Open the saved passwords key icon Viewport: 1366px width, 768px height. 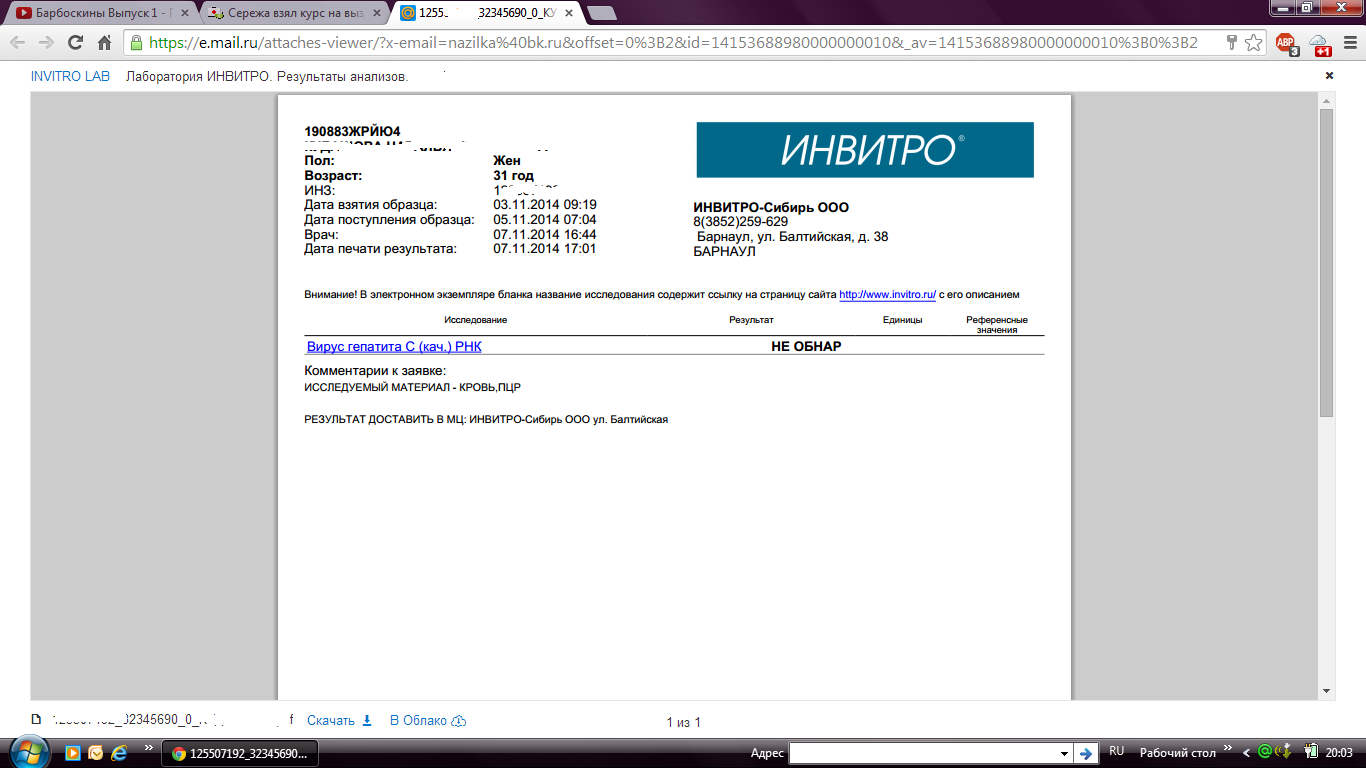click(1232, 43)
